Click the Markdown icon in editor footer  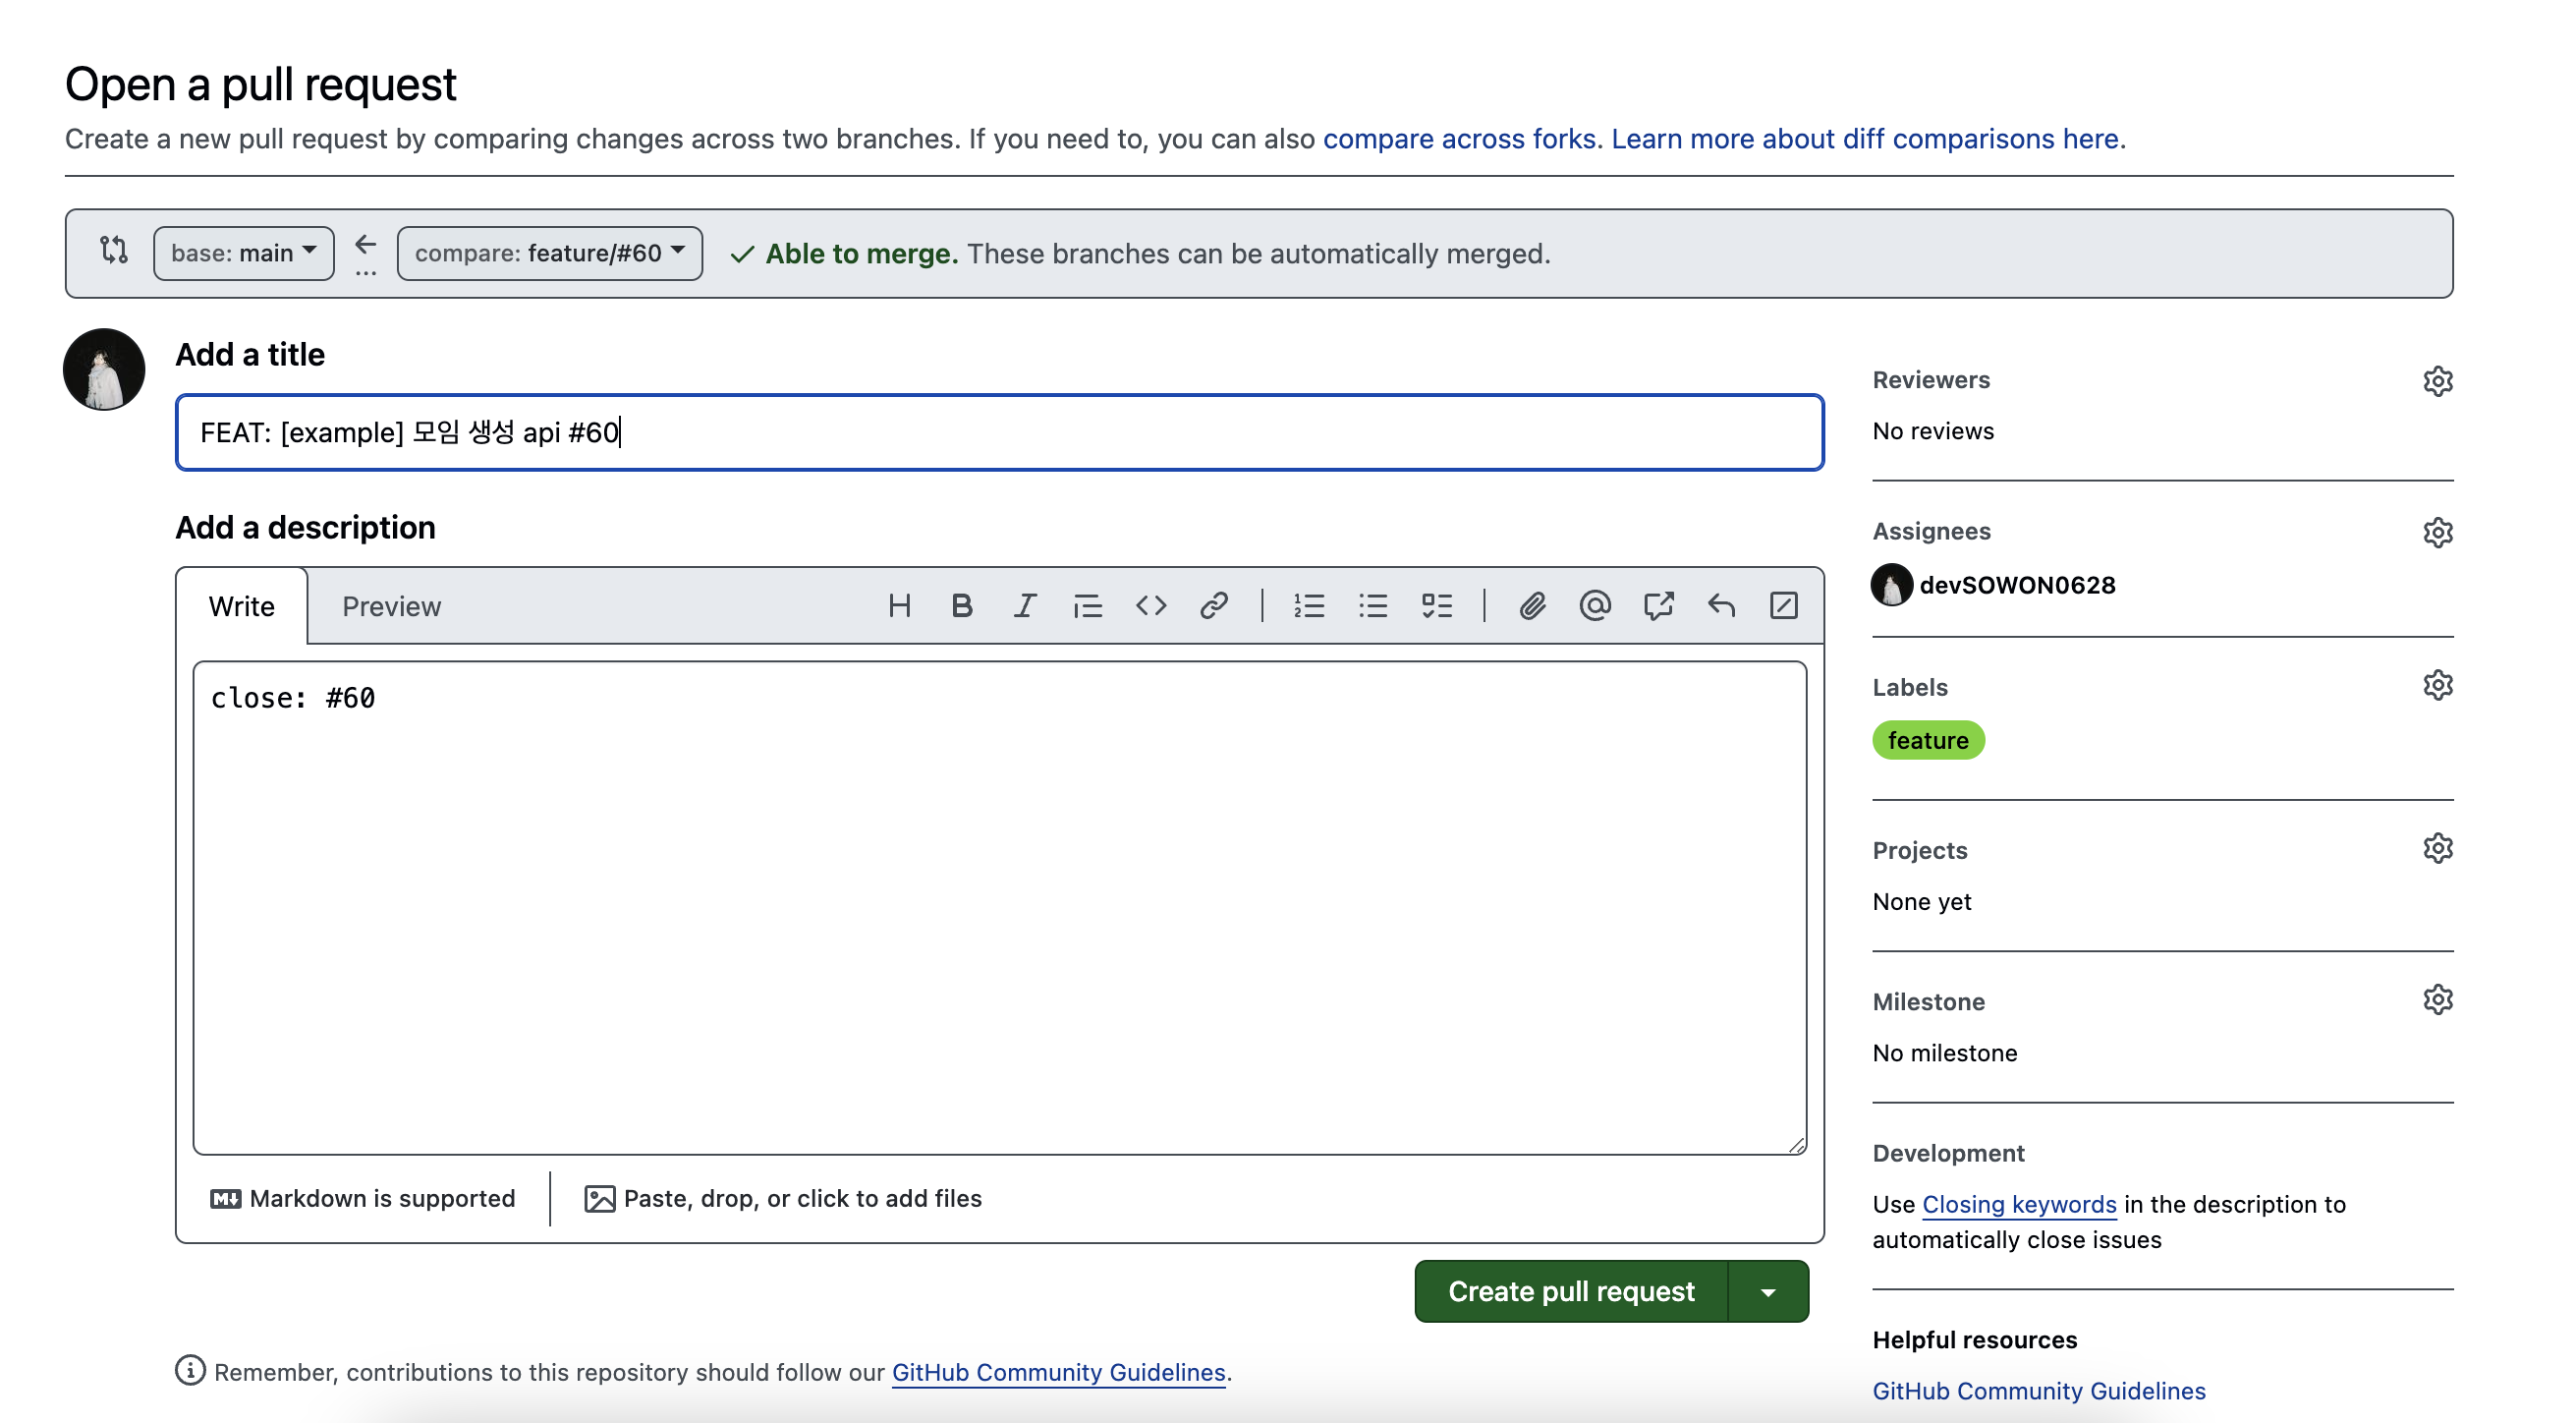click(226, 1198)
